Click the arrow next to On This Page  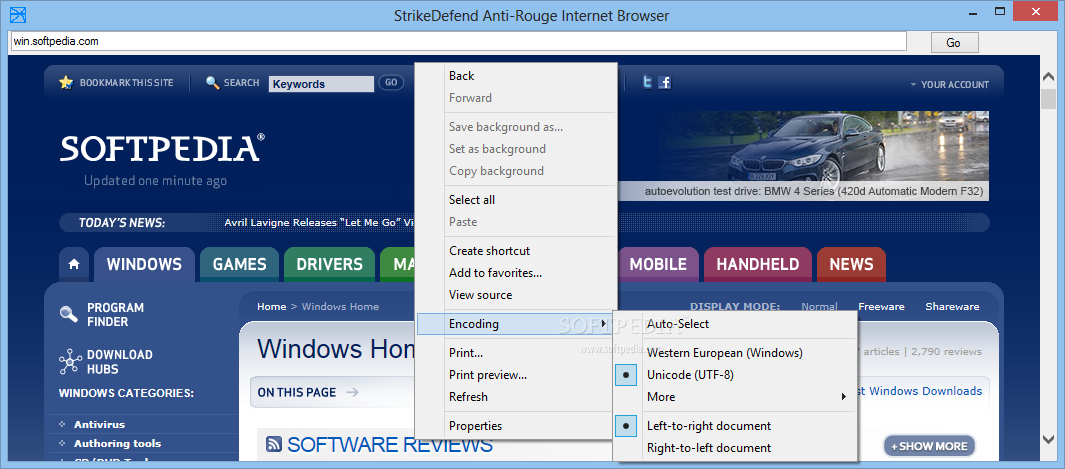(352, 392)
